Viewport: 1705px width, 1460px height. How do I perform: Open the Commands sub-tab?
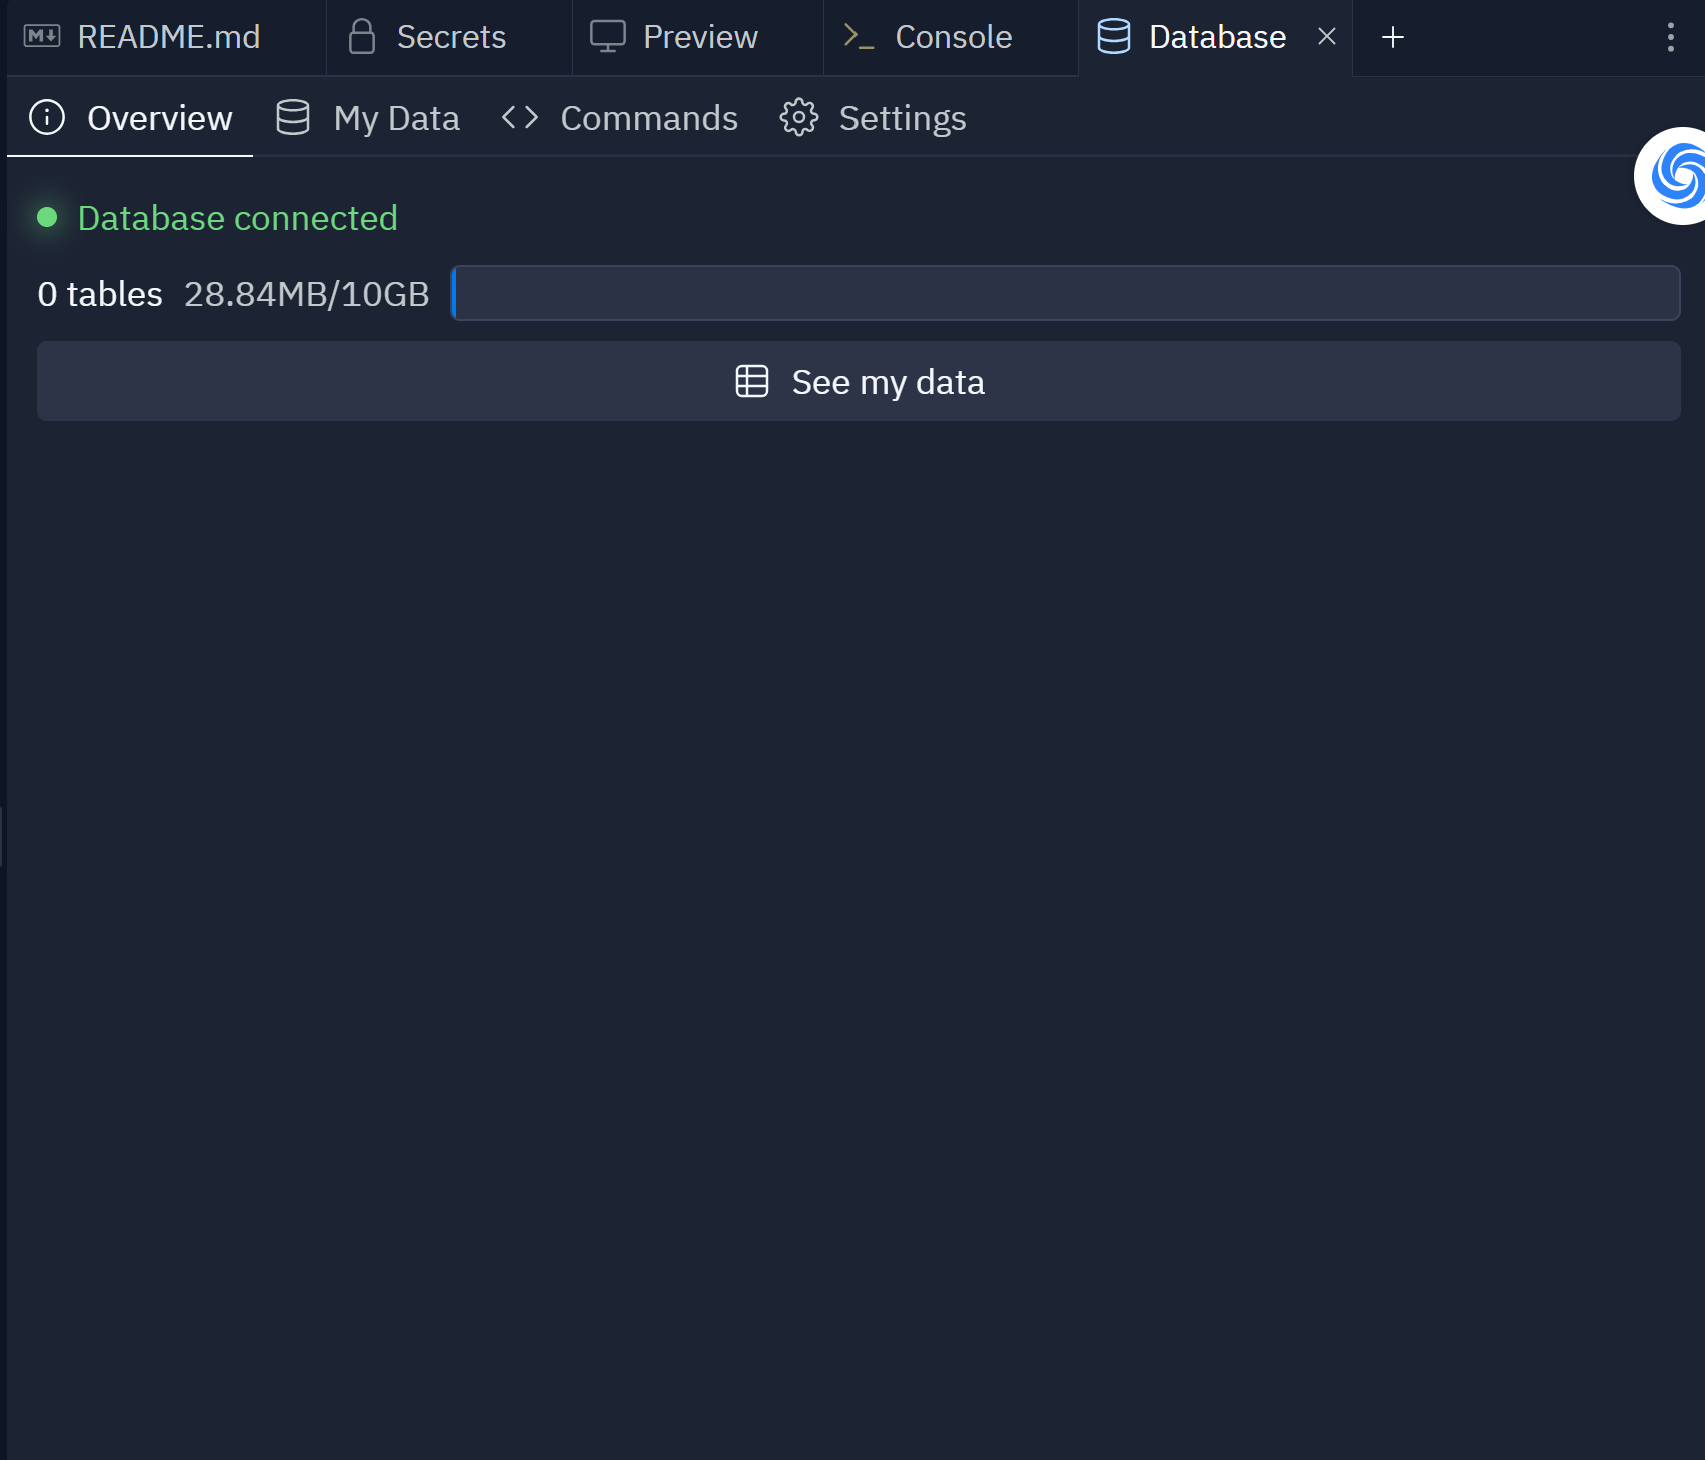pos(620,118)
